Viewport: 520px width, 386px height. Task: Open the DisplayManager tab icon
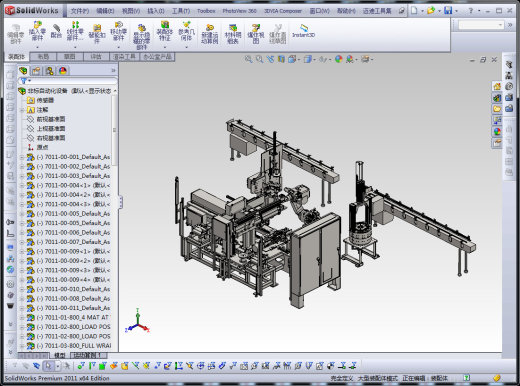click(x=63, y=71)
